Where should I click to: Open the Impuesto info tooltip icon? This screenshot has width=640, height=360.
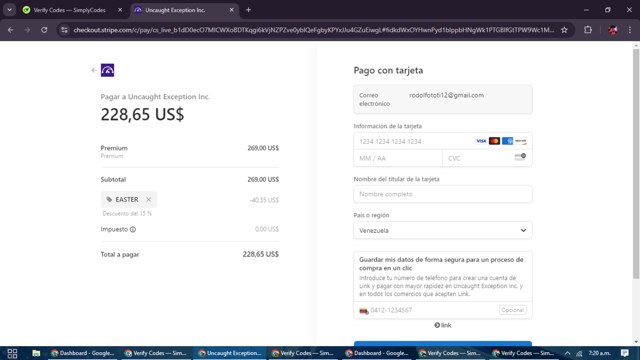pyautogui.click(x=133, y=229)
